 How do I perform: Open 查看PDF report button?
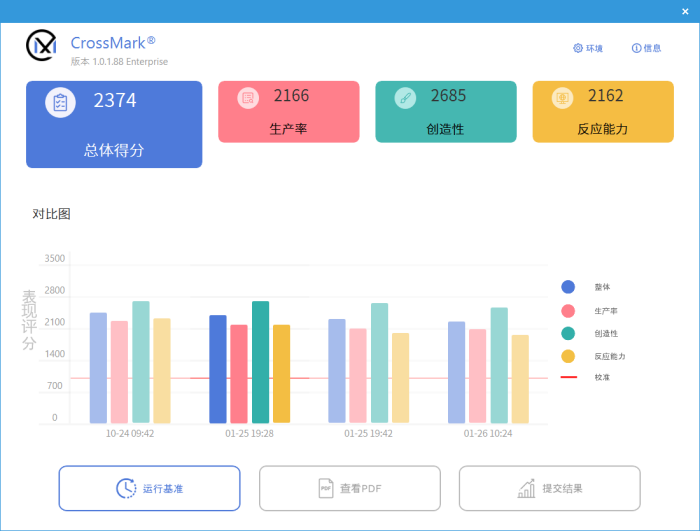coord(349,488)
